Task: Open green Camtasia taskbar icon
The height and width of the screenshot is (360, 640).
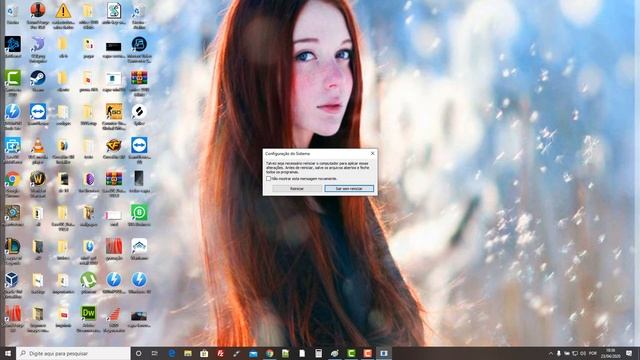Action: click(x=351, y=353)
